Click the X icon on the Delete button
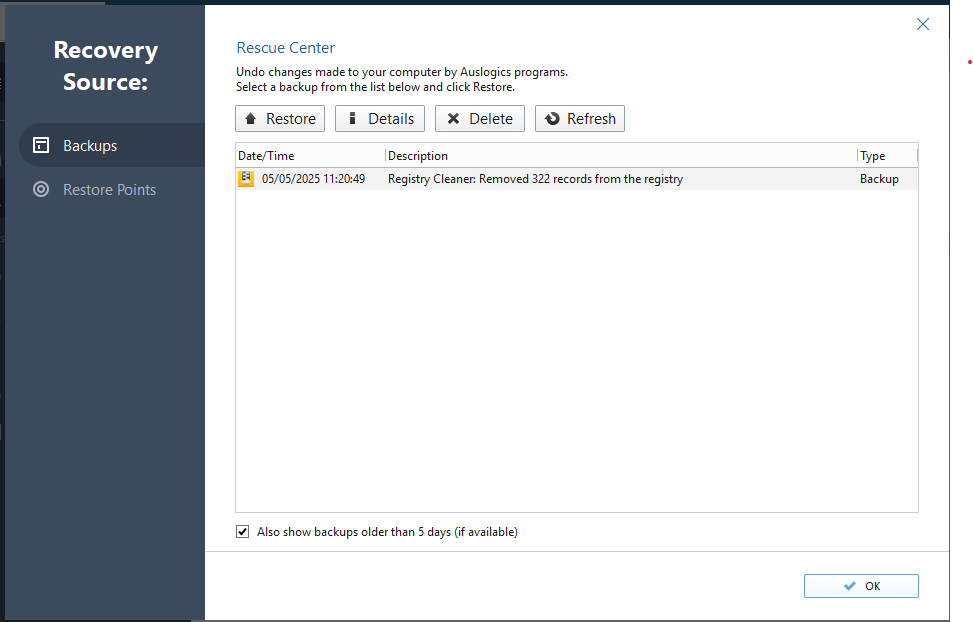Viewport: 973px width, 622px height. (453, 119)
